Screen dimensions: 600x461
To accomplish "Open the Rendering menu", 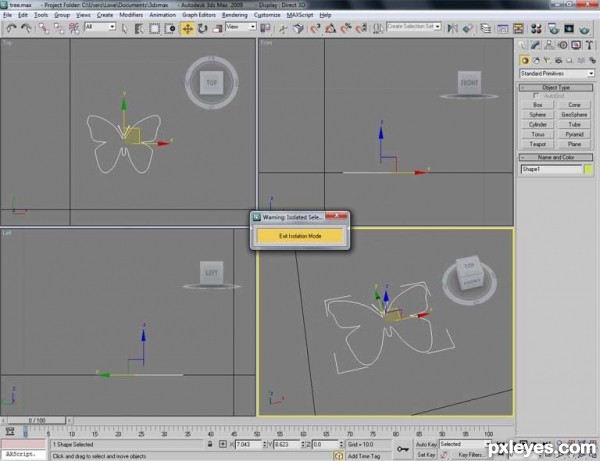I will pyautogui.click(x=235, y=15).
